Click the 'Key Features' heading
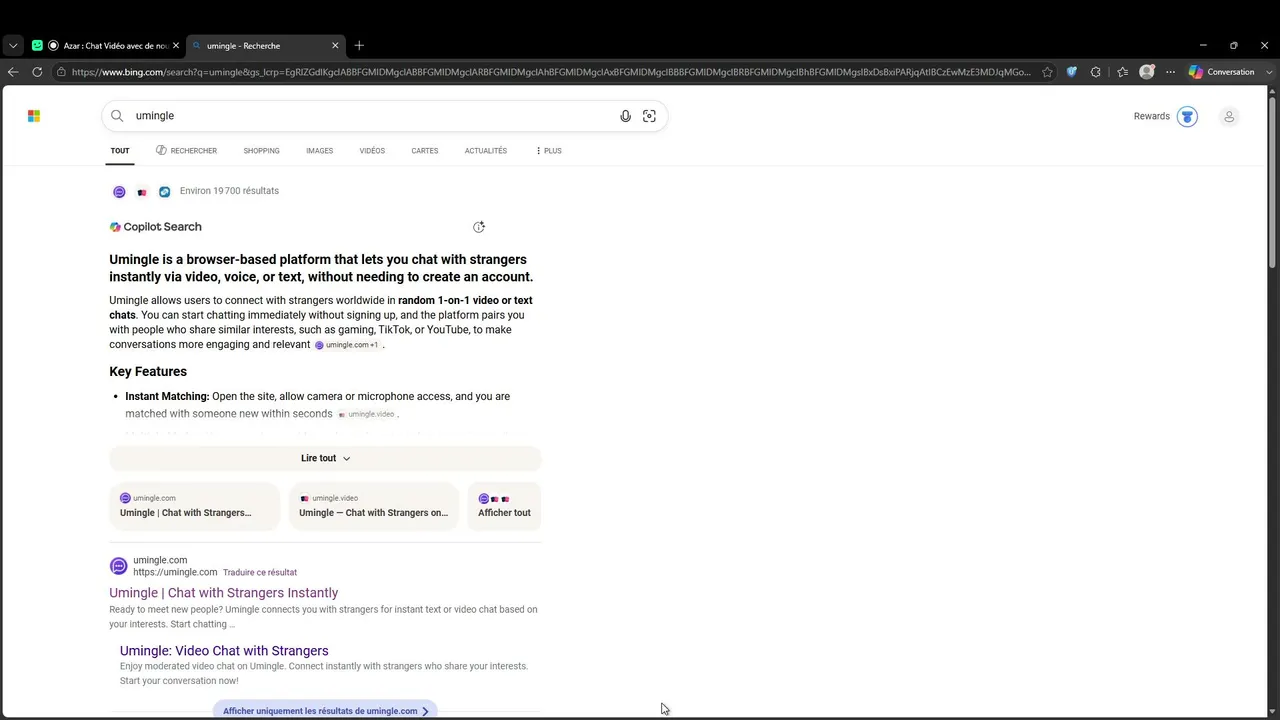Image resolution: width=1280 pixels, height=720 pixels. (148, 372)
